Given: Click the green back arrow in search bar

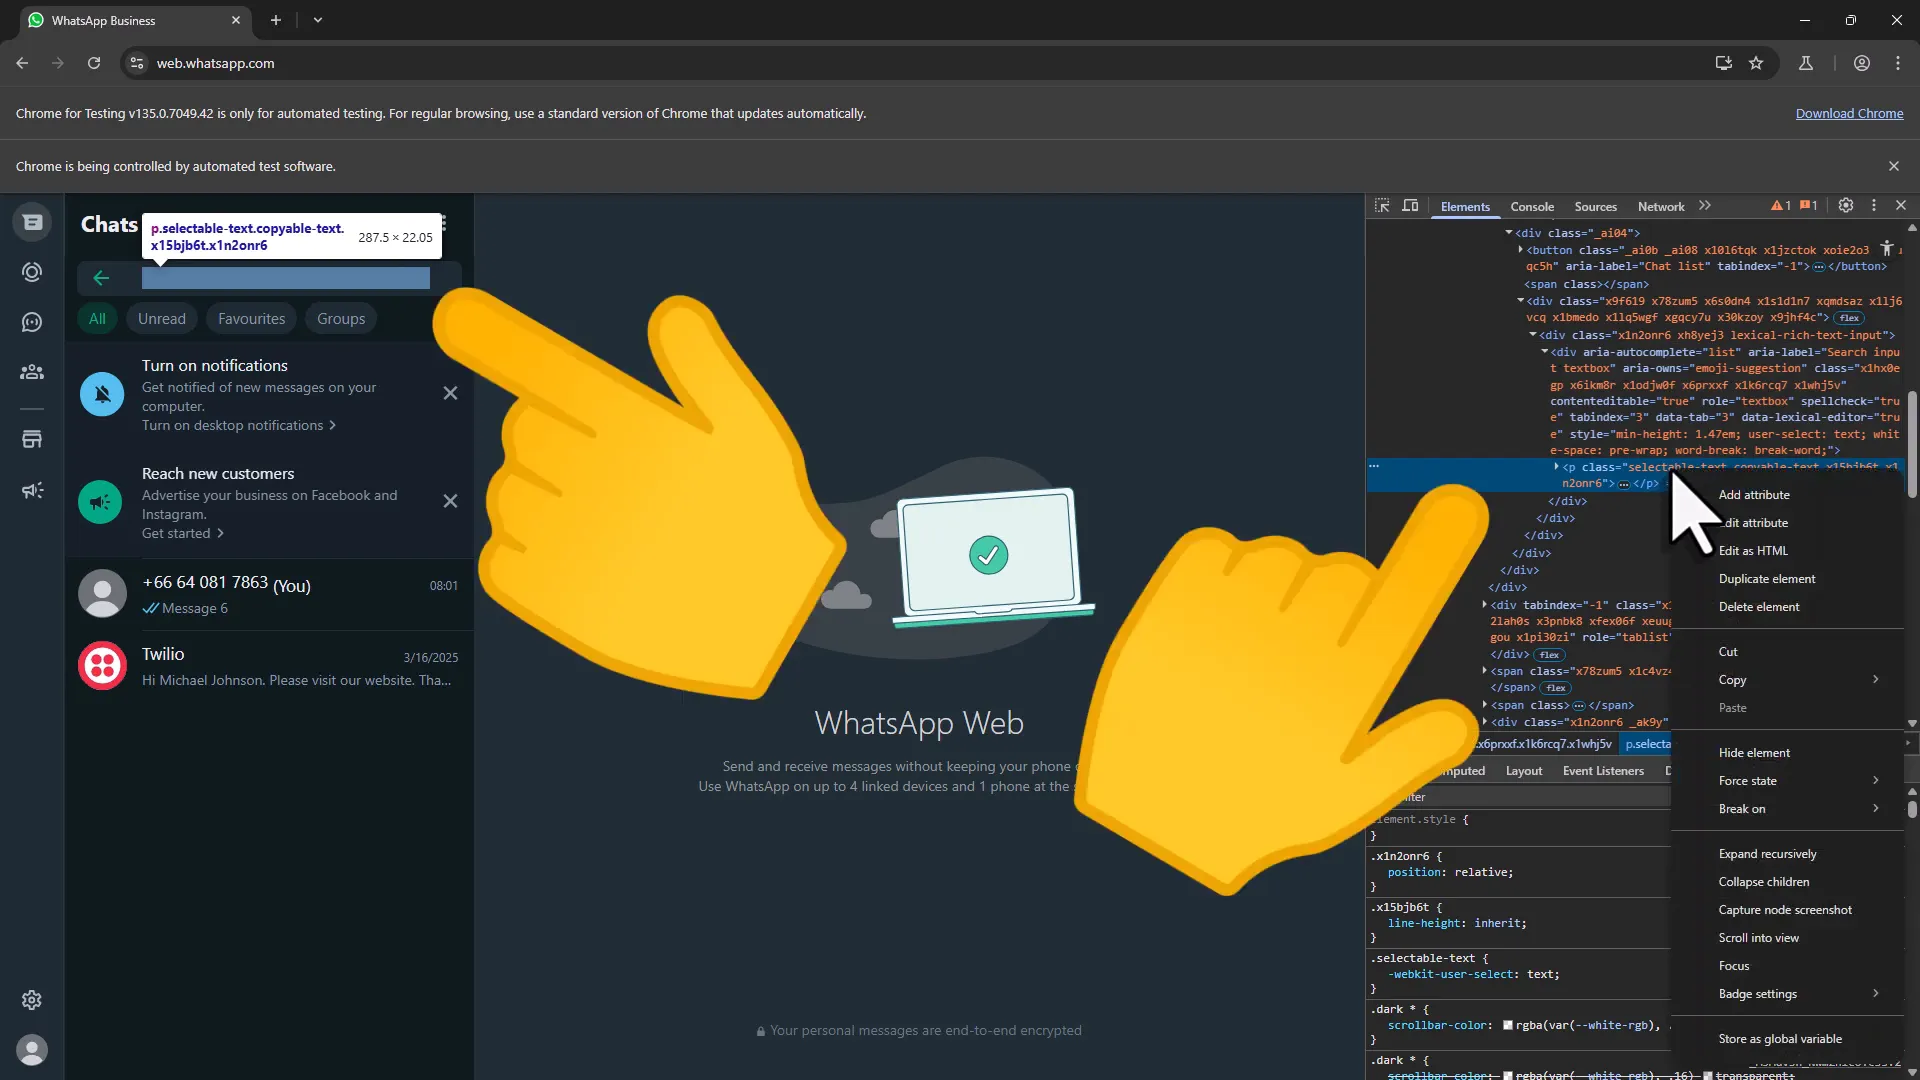Looking at the screenshot, I should click(x=101, y=278).
